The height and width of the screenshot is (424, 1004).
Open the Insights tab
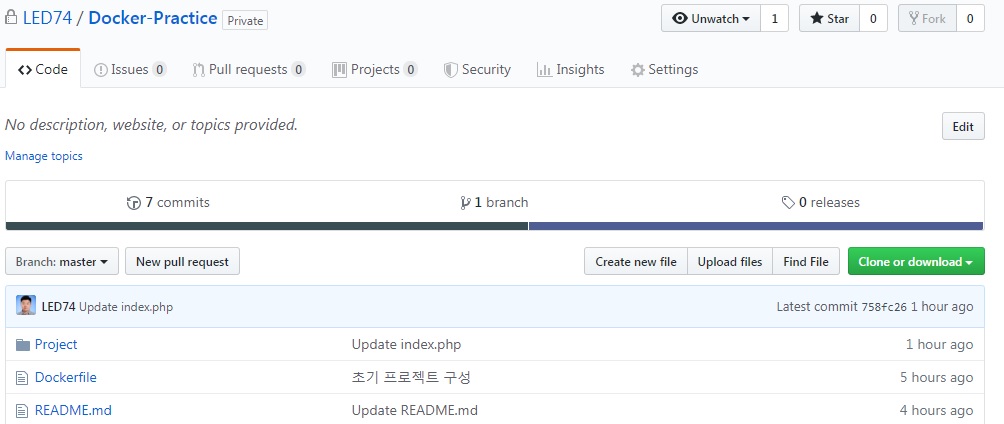[571, 69]
